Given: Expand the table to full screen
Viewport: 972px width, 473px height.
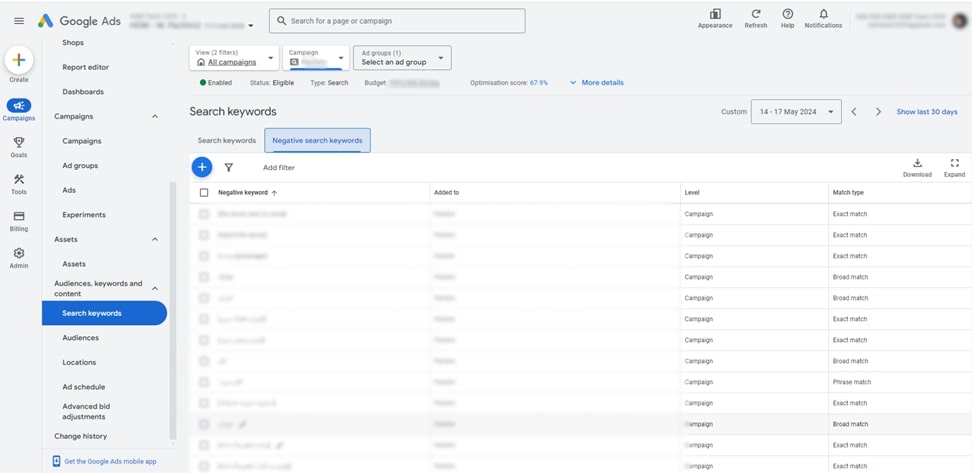Looking at the screenshot, I should click(954, 164).
